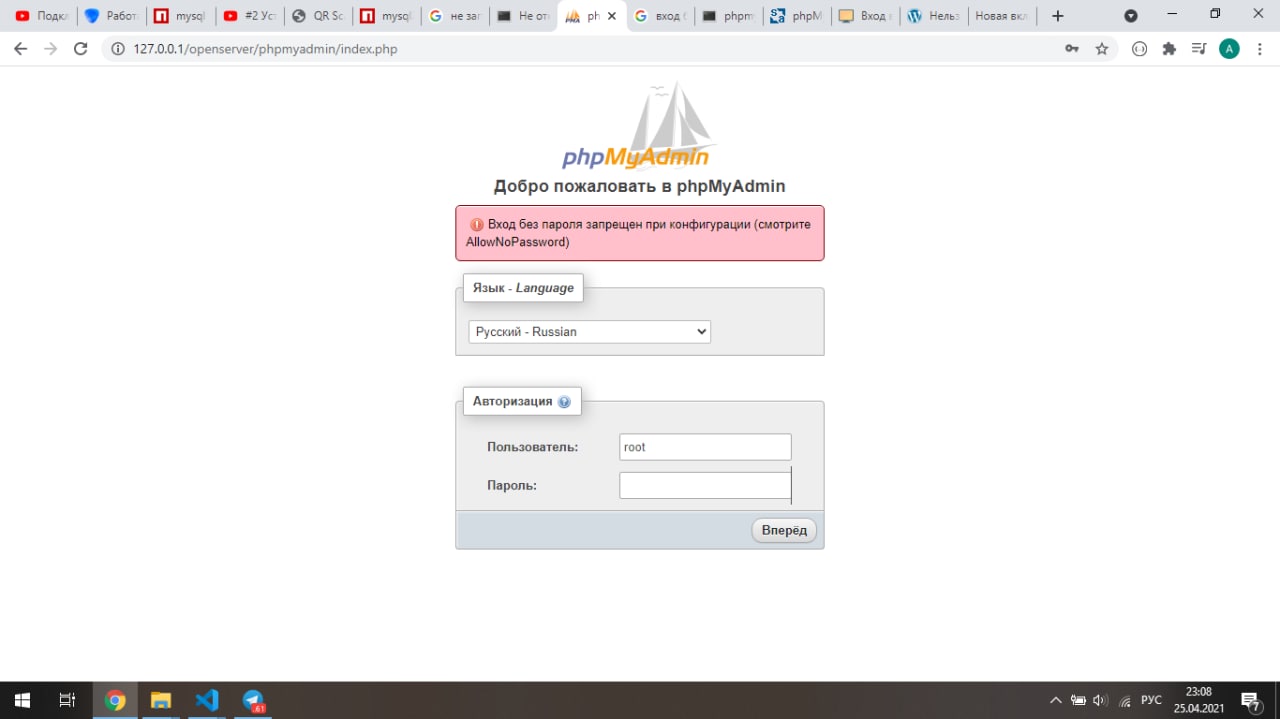This screenshot has width=1280, height=719.
Task: Focus the Пароль password field
Action: [x=706, y=485]
